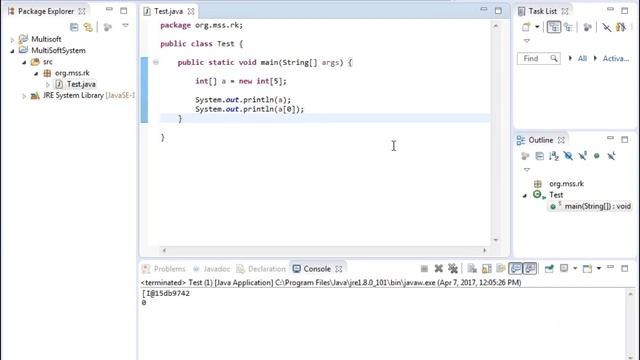Viewport: 640px width, 360px height.
Task: Click Remove Launch icon in Console
Action: coord(439,269)
